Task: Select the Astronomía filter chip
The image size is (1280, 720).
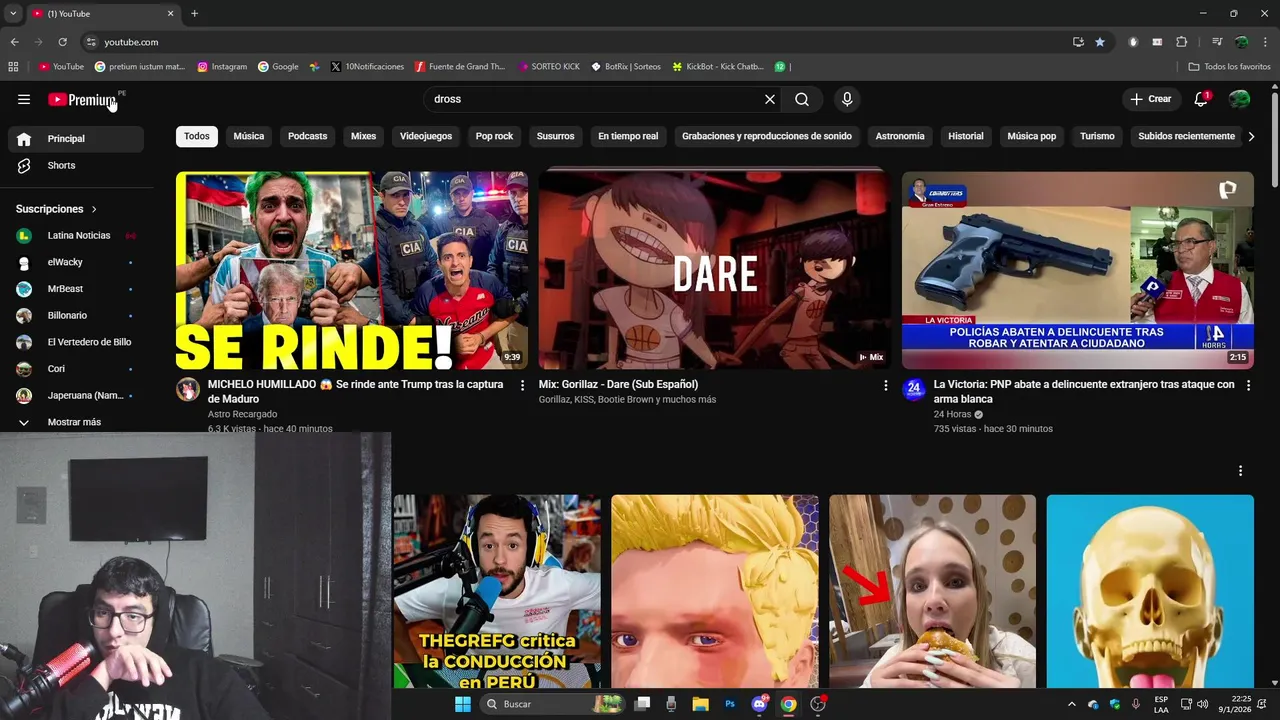Action: click(900, 136)
